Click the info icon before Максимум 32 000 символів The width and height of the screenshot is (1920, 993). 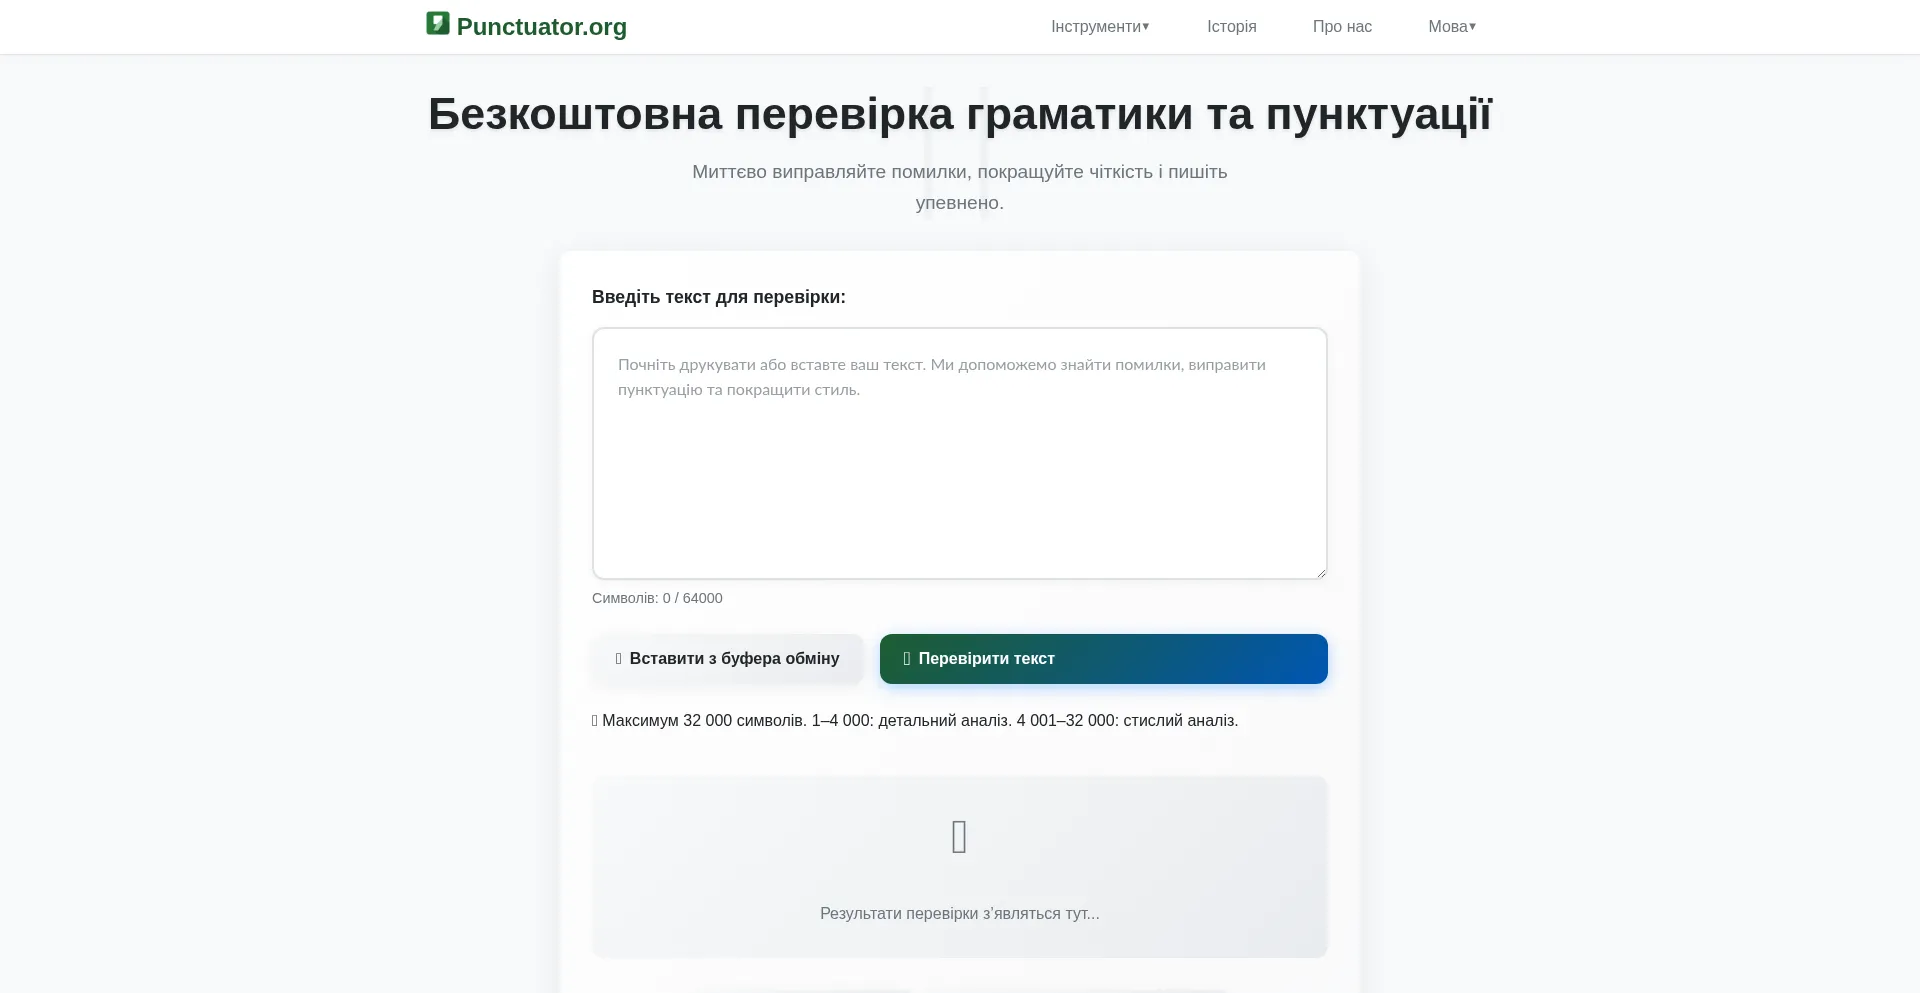(595, 721)
